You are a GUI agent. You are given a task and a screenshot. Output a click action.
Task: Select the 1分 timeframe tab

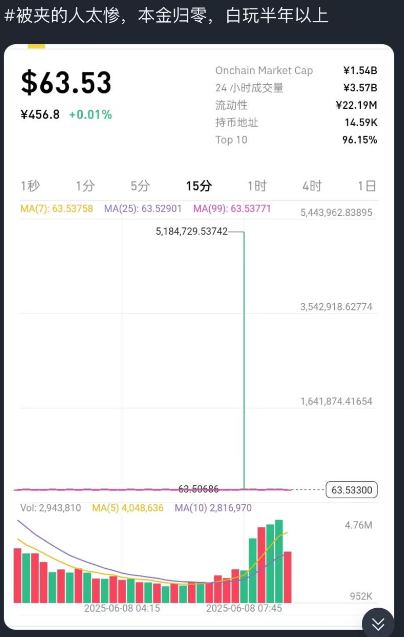point(85,186)
